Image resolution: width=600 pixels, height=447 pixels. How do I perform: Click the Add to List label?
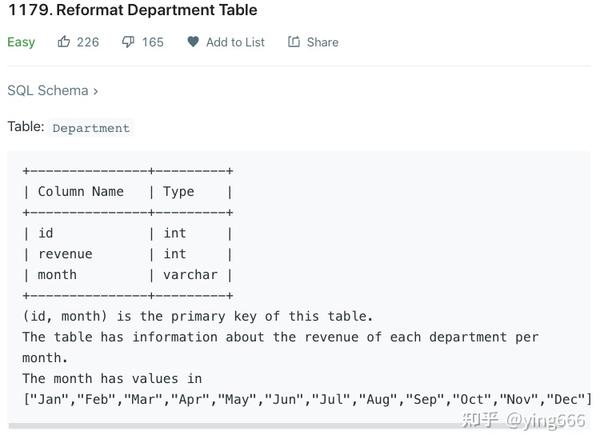[x=235, y=42]
